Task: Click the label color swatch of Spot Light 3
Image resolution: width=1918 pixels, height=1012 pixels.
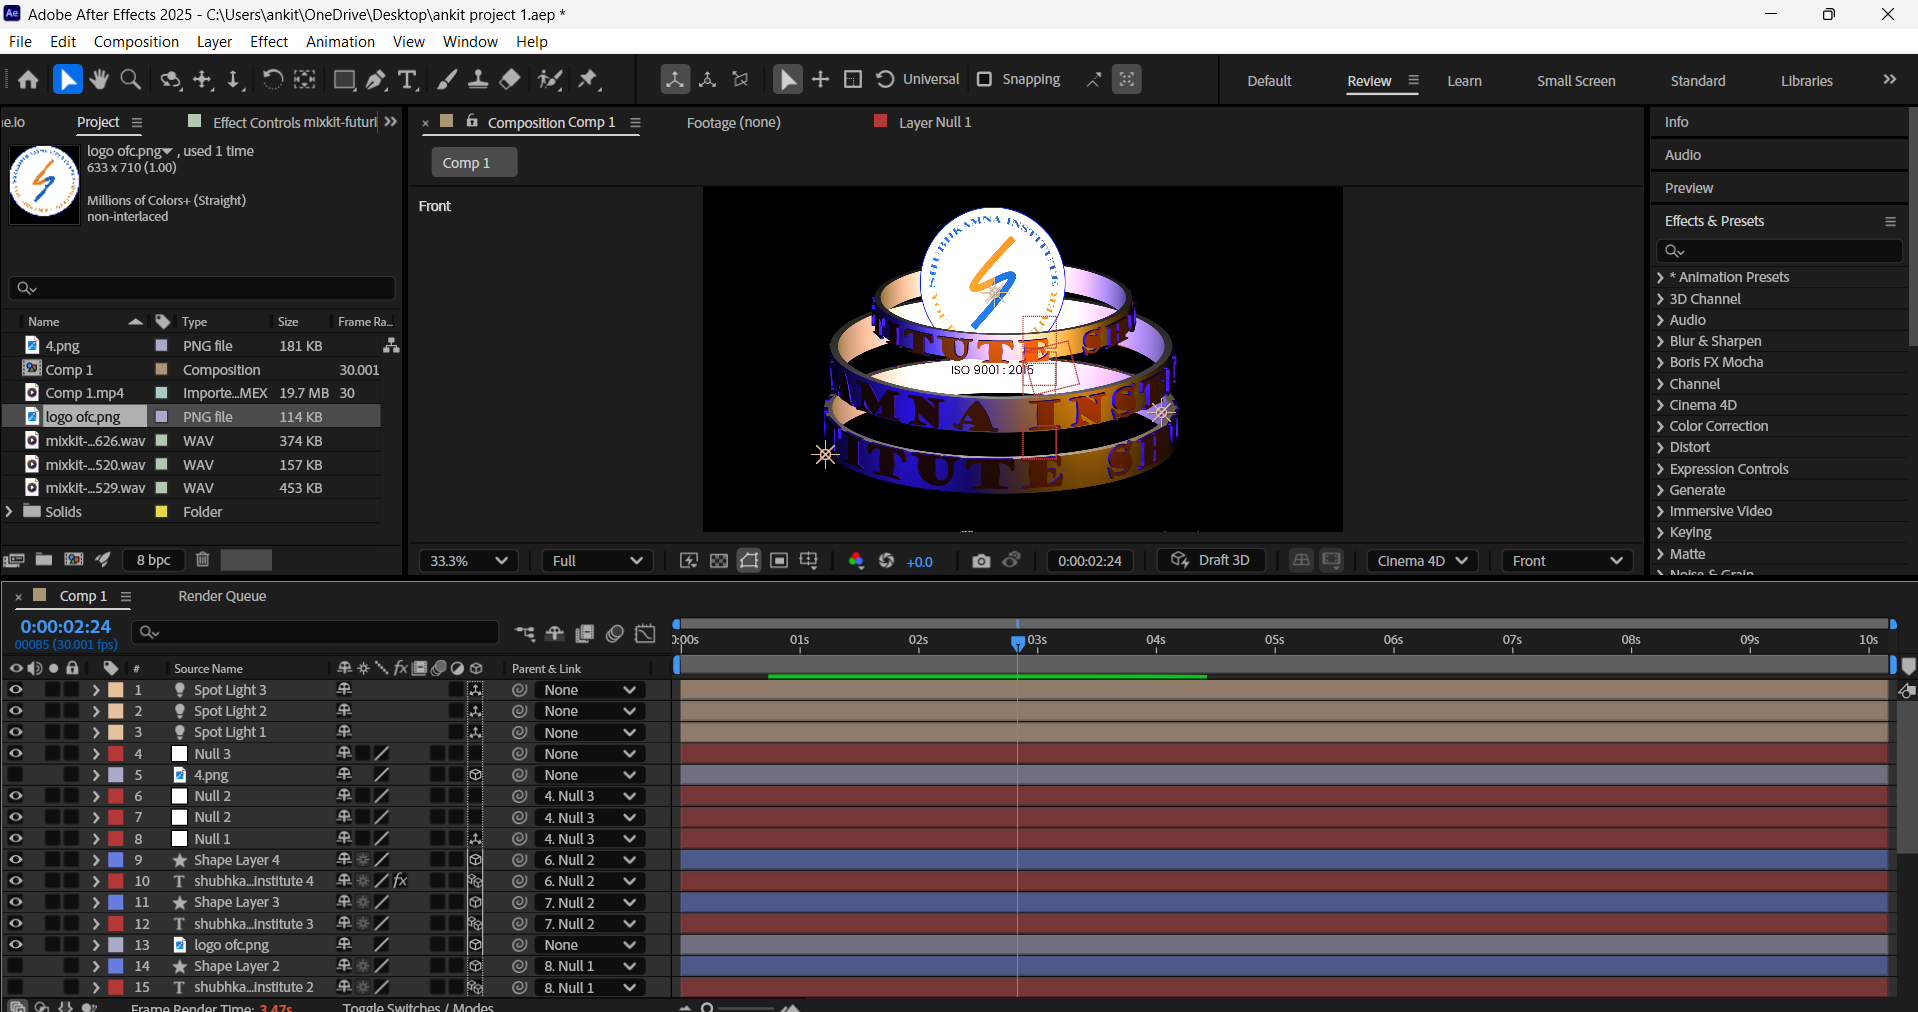Action: click(116, 690)
